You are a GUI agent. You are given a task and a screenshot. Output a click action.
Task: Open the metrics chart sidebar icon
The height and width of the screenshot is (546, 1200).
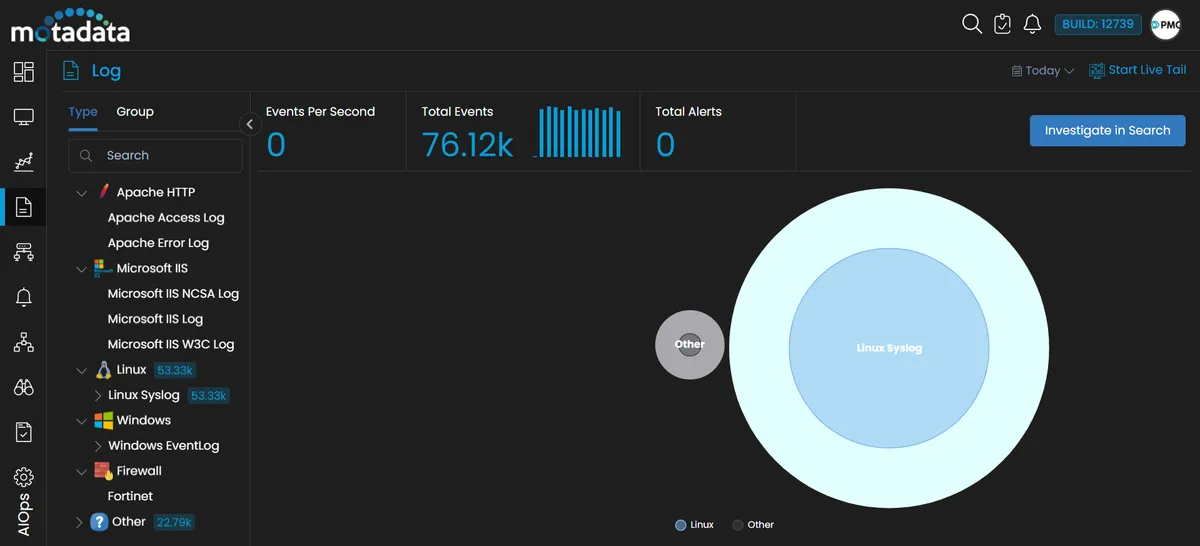tap(24, 162)
